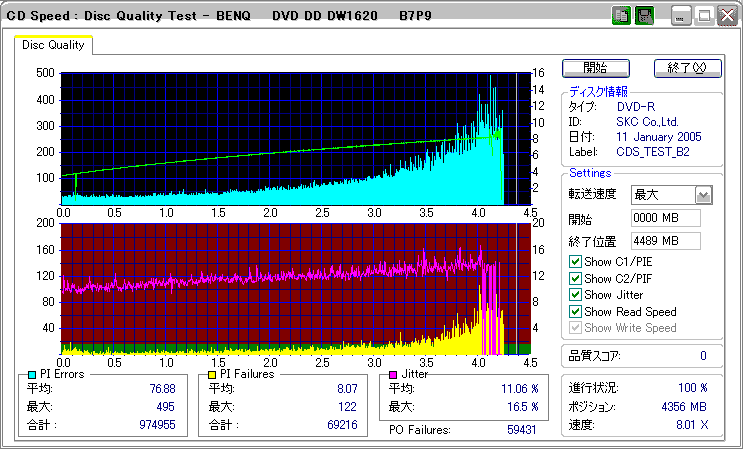Uncheck the Show Read Speed checkbox
The image size is (743, 449).
[x=575, y=312]
